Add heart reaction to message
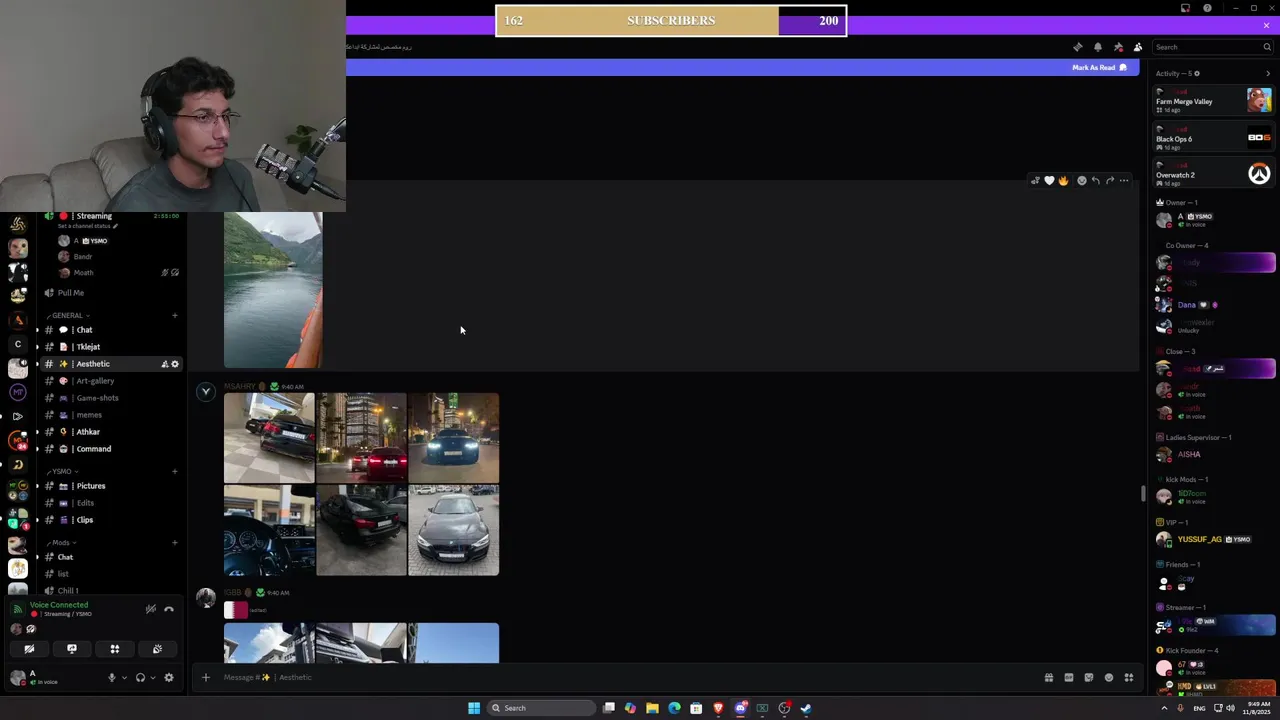Image resolution: width=1280 pixels, height=720 pixels. [1049, 181]
